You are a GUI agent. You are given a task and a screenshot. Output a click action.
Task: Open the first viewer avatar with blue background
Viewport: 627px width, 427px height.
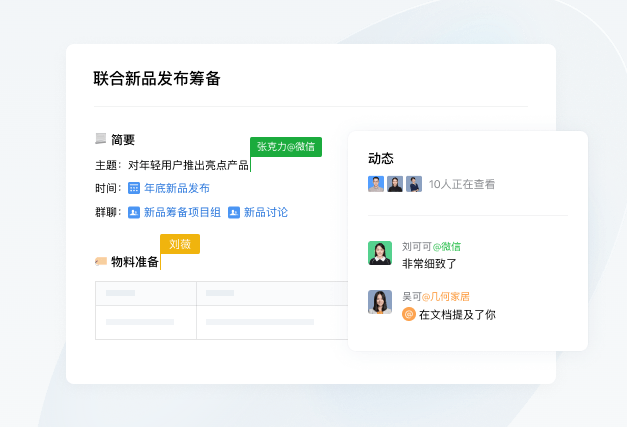[376, 184]
